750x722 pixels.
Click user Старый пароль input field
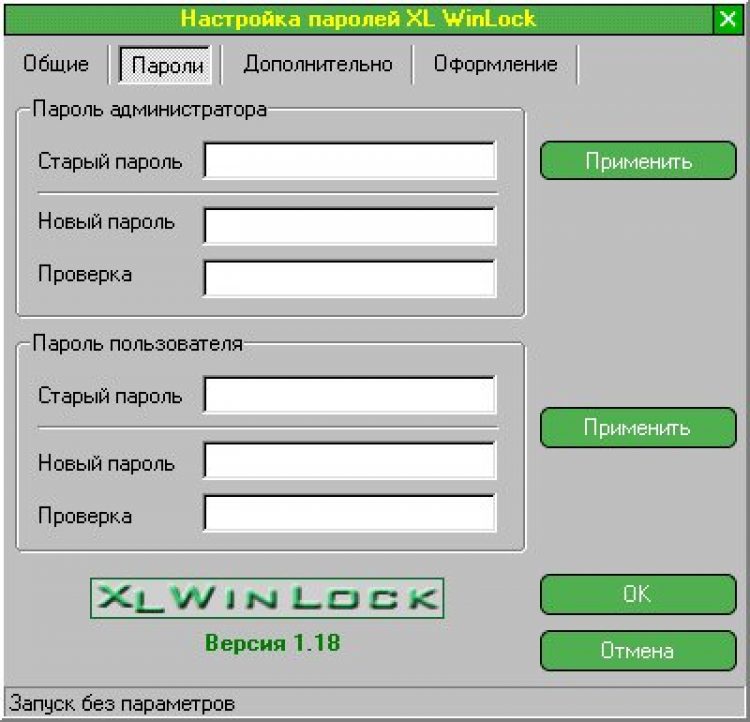350,395
